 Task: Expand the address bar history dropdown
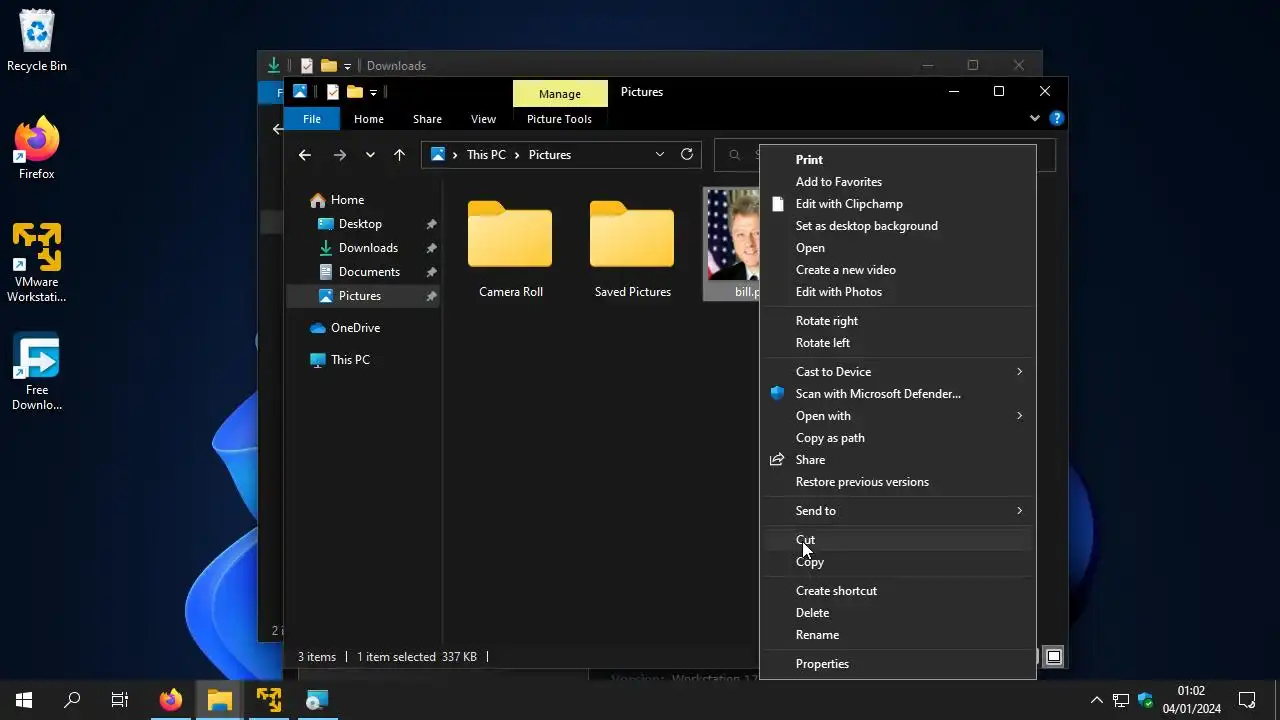[x=660, y=154]
